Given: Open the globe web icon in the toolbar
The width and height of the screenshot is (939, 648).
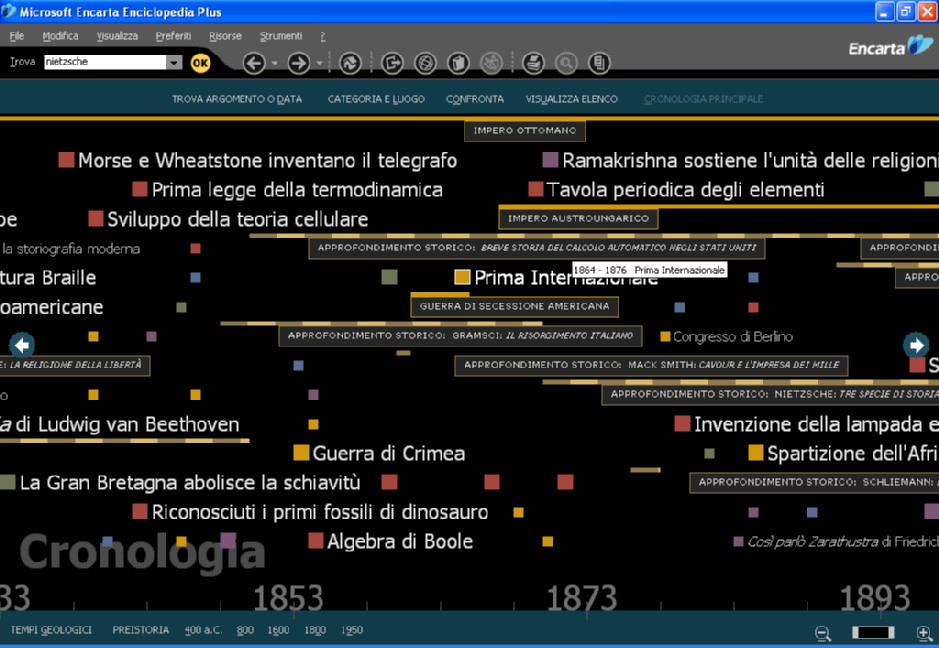Looking at the screenshot, I should click(425, 62).
